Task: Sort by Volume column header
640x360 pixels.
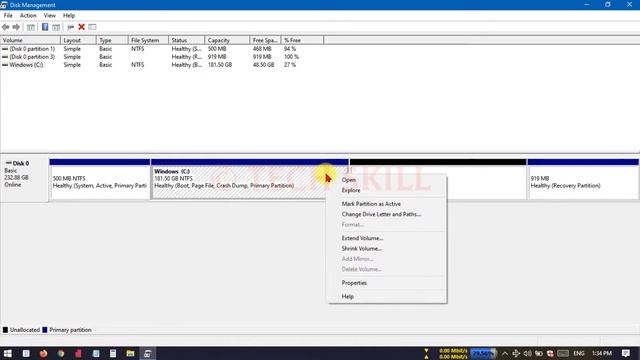Action: click(30, 40)
